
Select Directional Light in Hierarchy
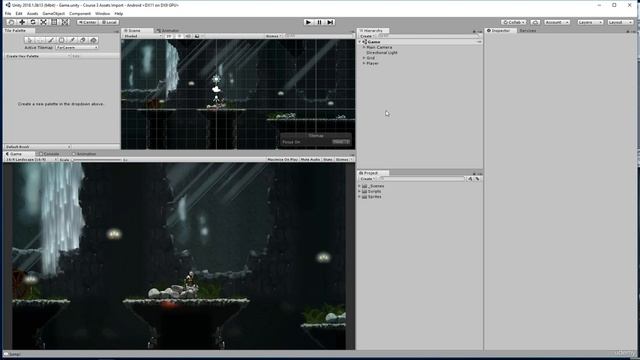(382, 53)
